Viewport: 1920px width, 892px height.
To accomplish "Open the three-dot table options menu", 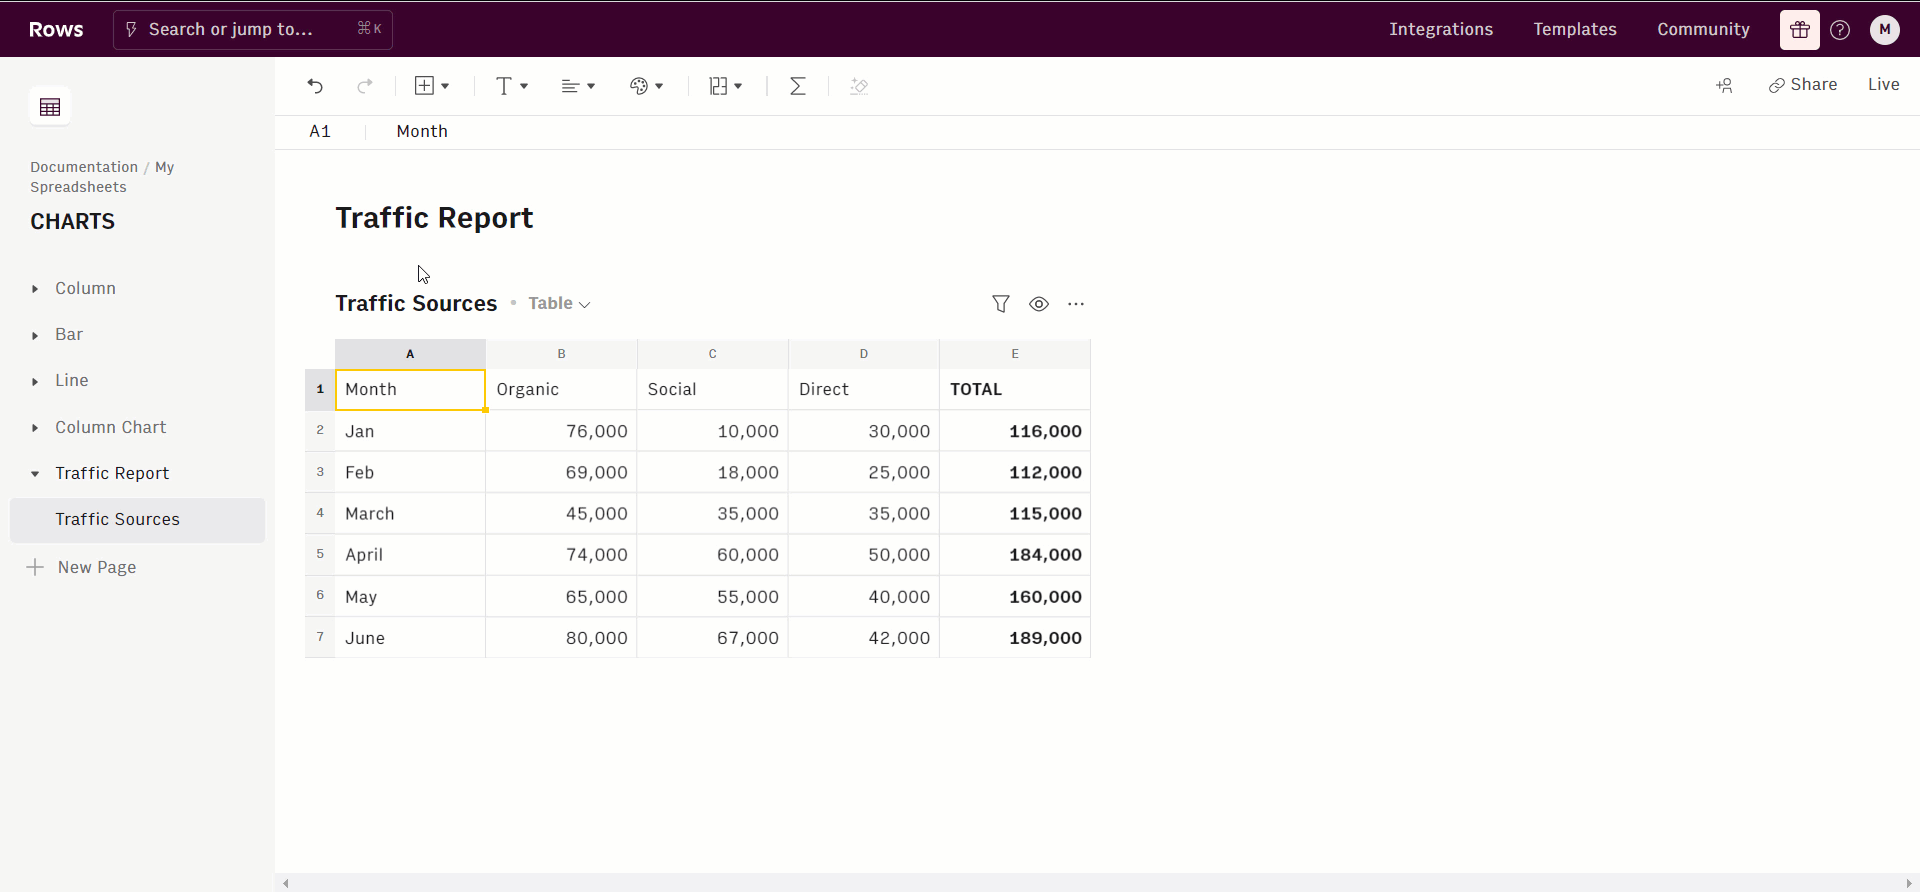I will [1075, 304].
